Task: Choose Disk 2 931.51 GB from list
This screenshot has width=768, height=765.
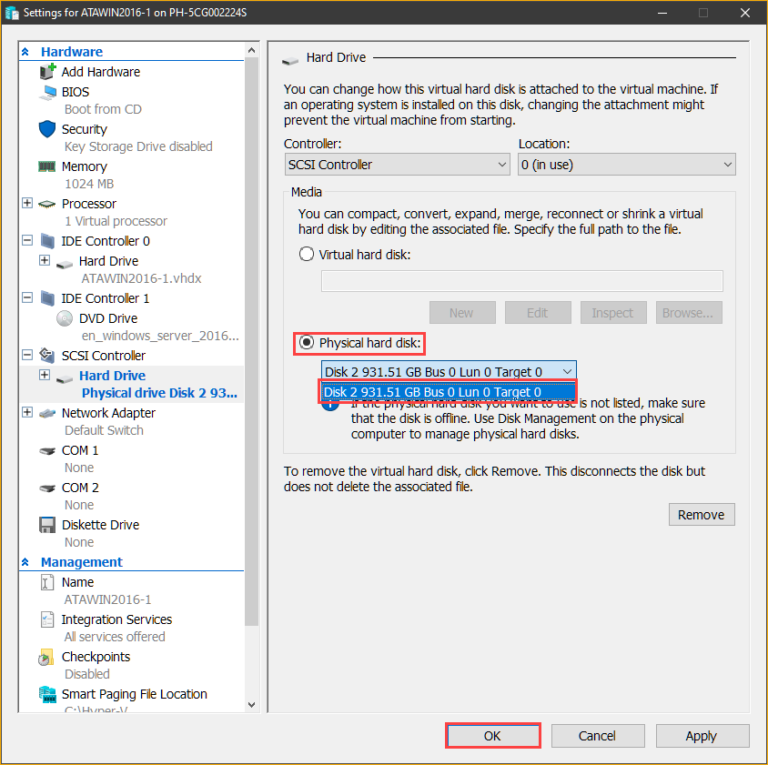Action: [447, 392]
